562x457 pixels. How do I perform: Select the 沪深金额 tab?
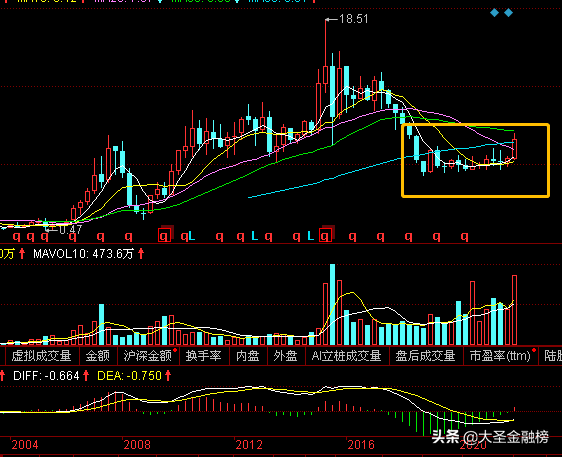[x=148, y=356]
